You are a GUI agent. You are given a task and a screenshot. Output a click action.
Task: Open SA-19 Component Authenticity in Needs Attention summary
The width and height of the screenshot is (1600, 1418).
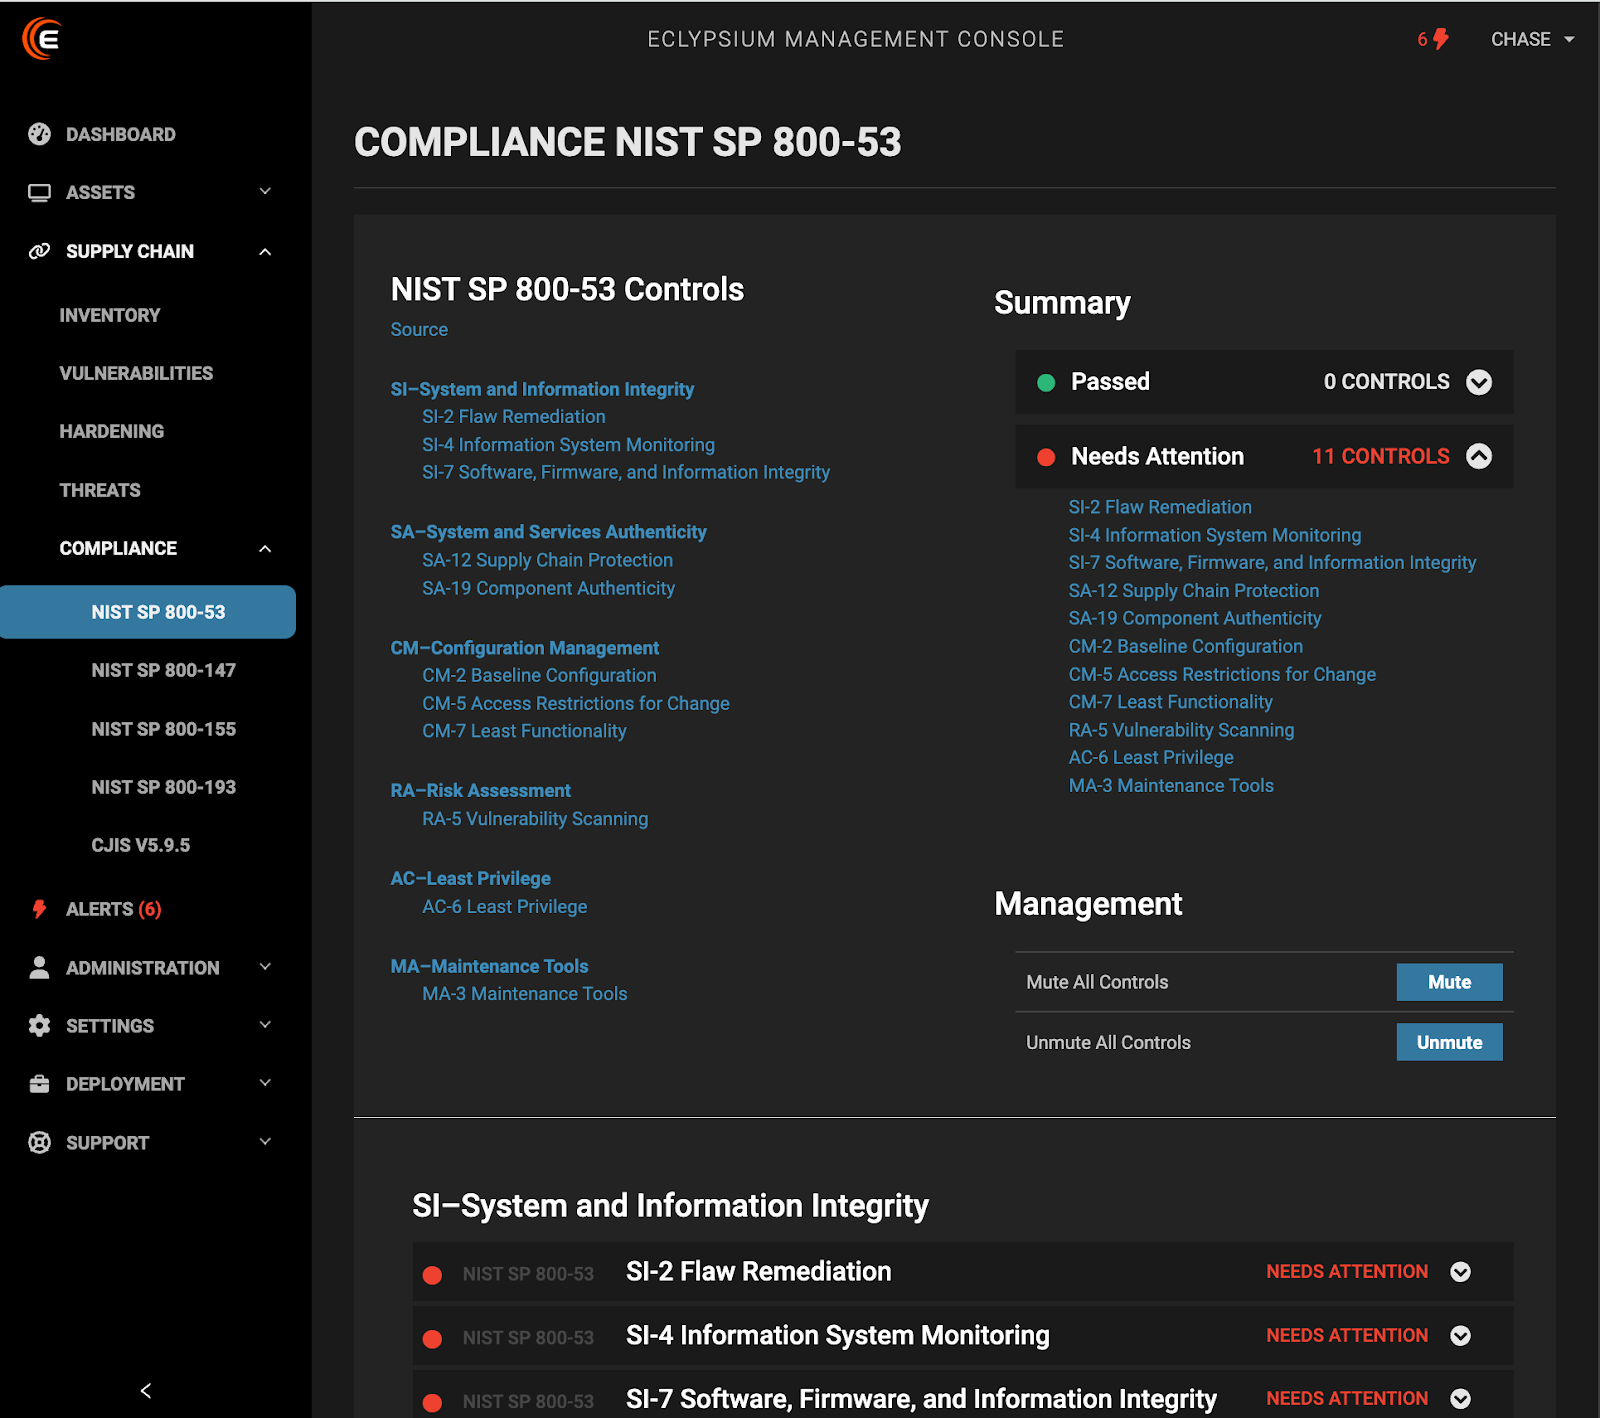1195,618
